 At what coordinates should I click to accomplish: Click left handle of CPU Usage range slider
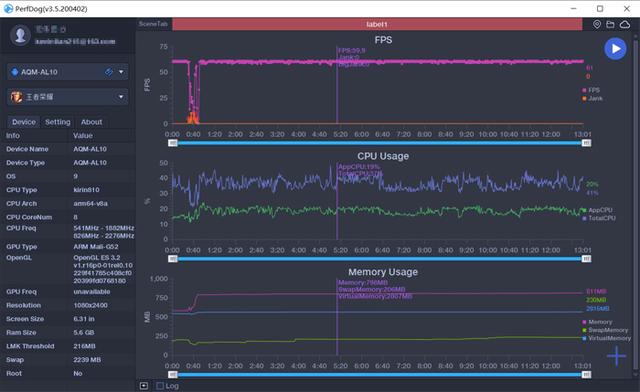click(x=173, y=259)
